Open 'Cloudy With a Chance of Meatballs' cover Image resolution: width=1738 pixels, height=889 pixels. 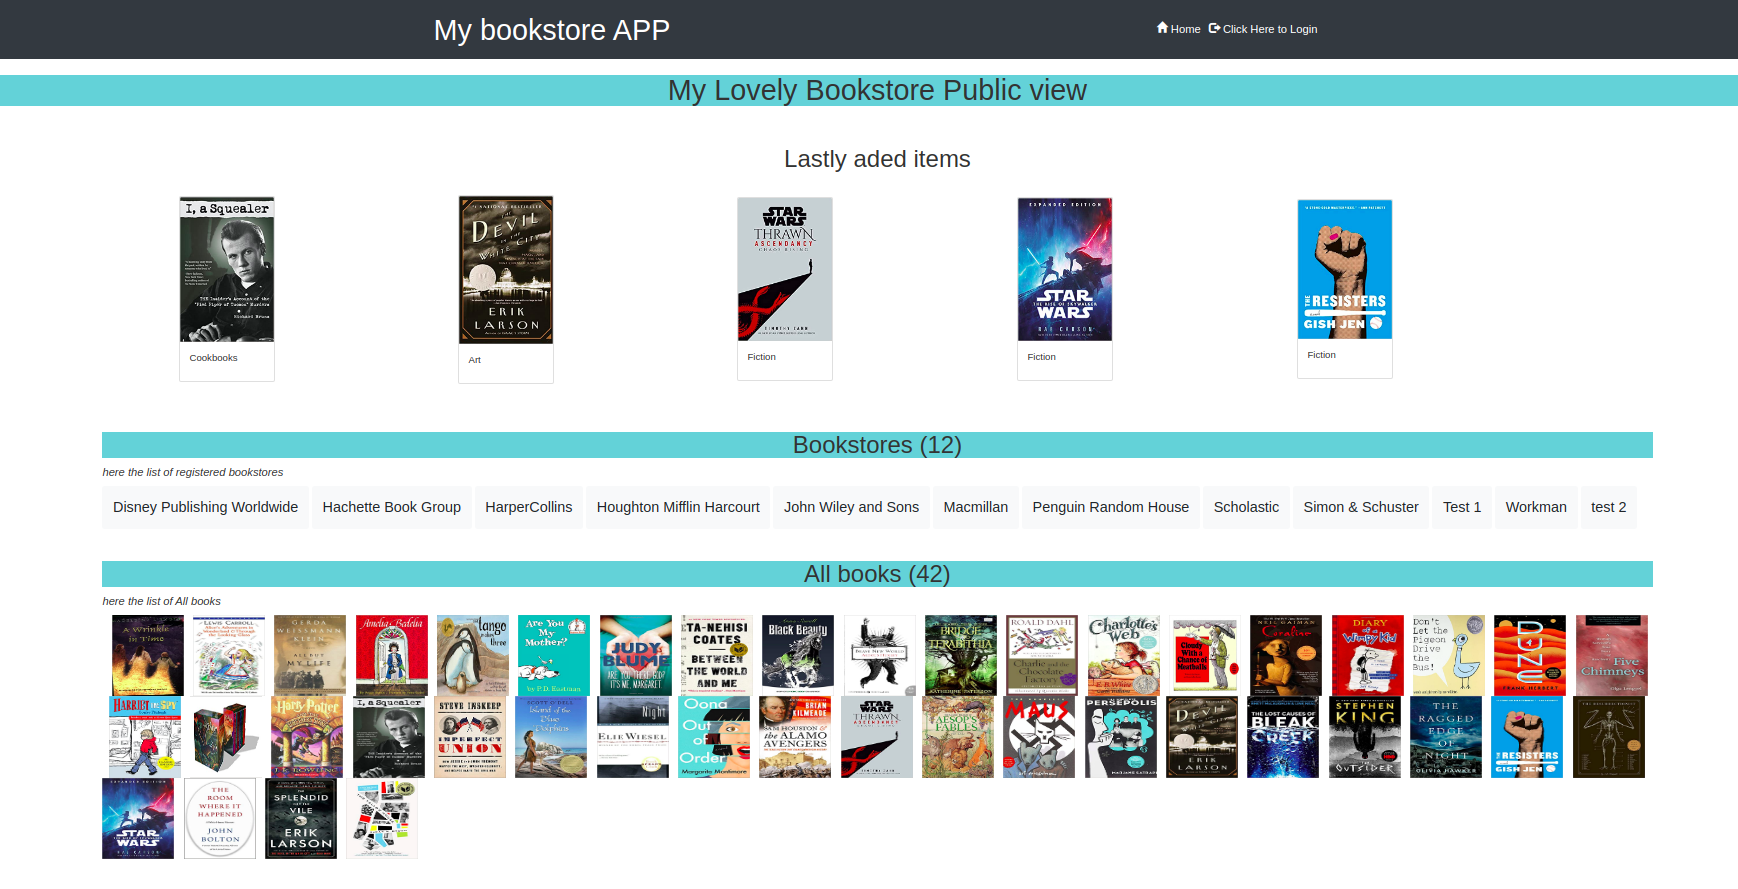coord(1205,655)
